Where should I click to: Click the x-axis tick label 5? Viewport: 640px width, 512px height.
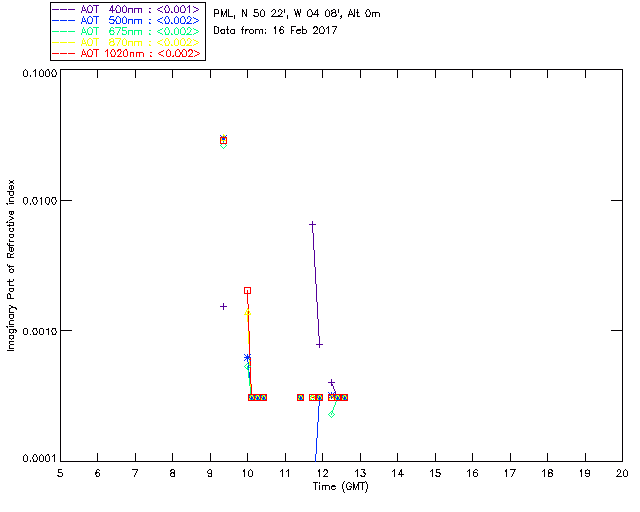60,474
